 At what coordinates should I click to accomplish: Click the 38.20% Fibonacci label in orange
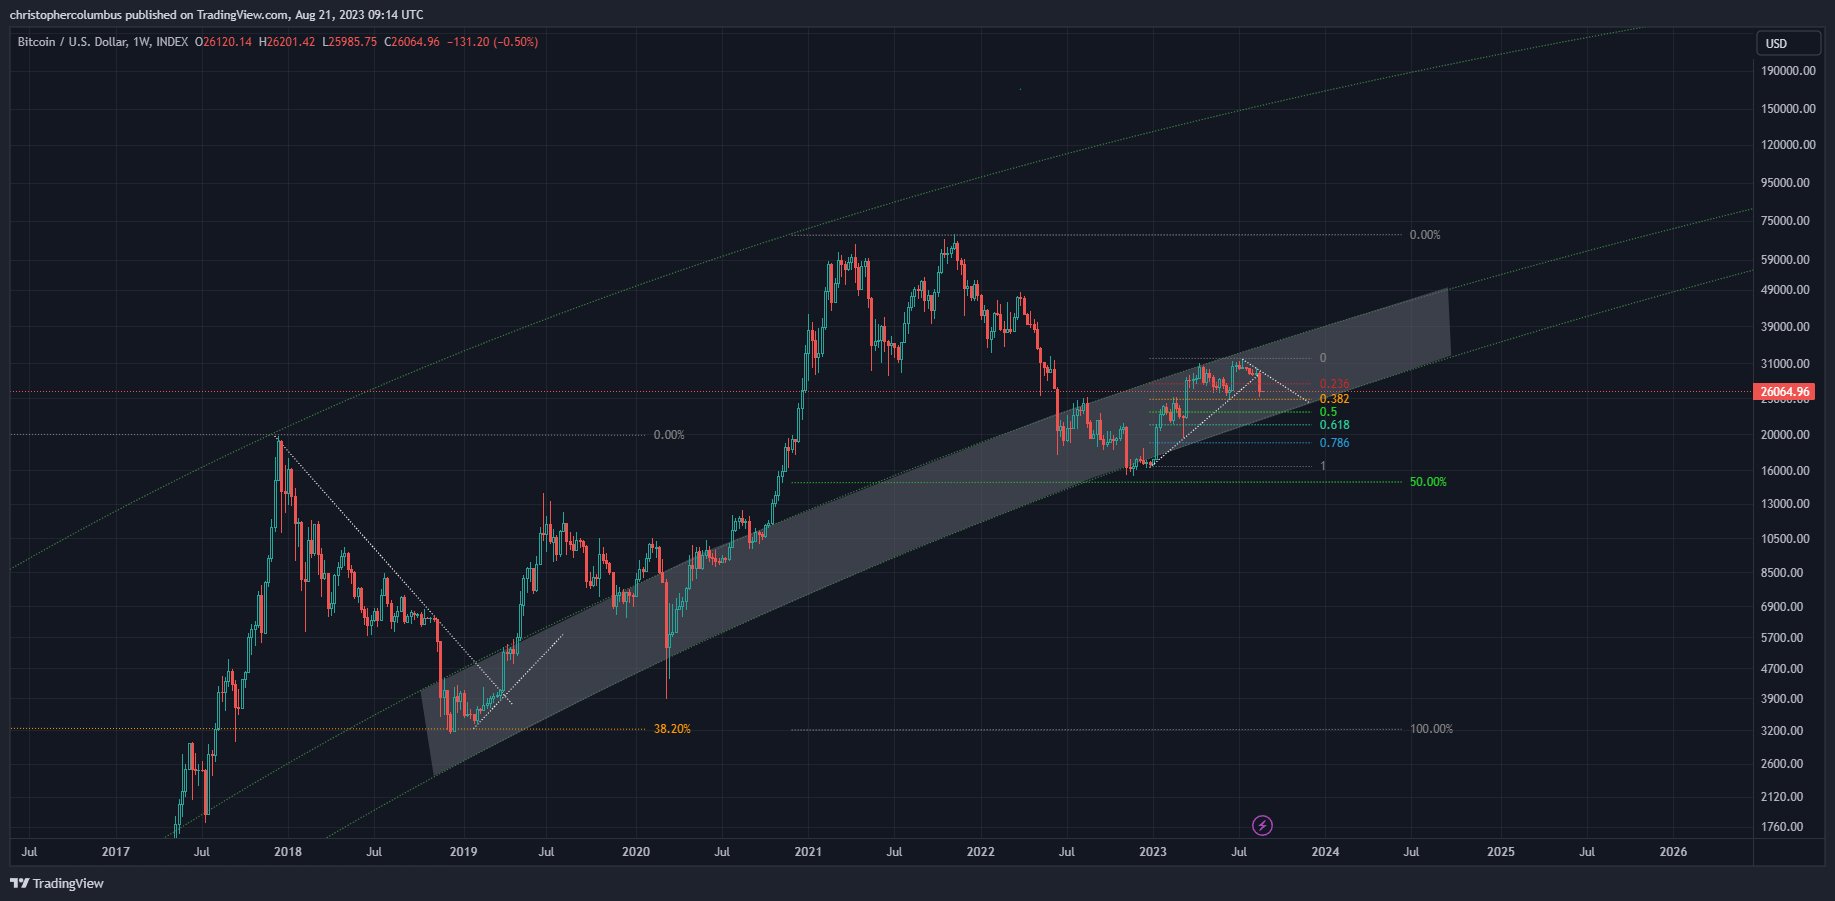(672, 729)
